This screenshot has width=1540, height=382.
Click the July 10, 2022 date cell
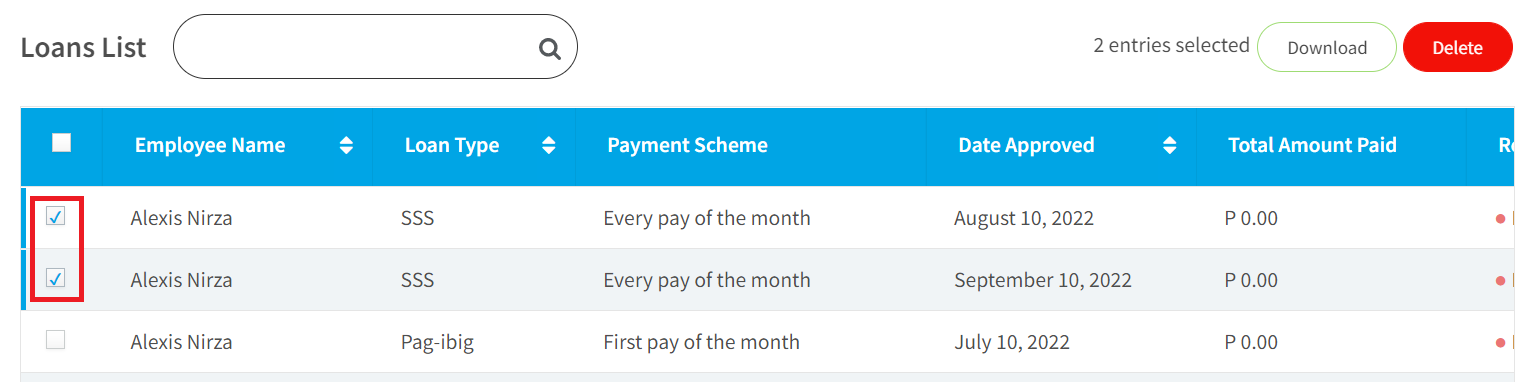[1012, 342]
